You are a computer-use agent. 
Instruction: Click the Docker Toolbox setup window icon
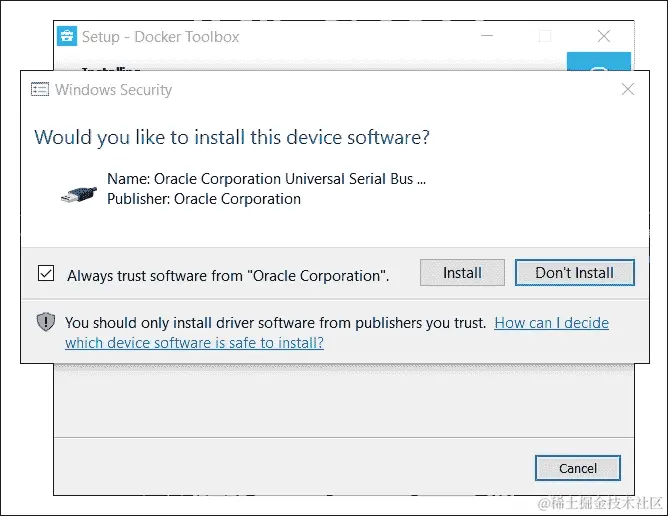(x=67, y=36)
